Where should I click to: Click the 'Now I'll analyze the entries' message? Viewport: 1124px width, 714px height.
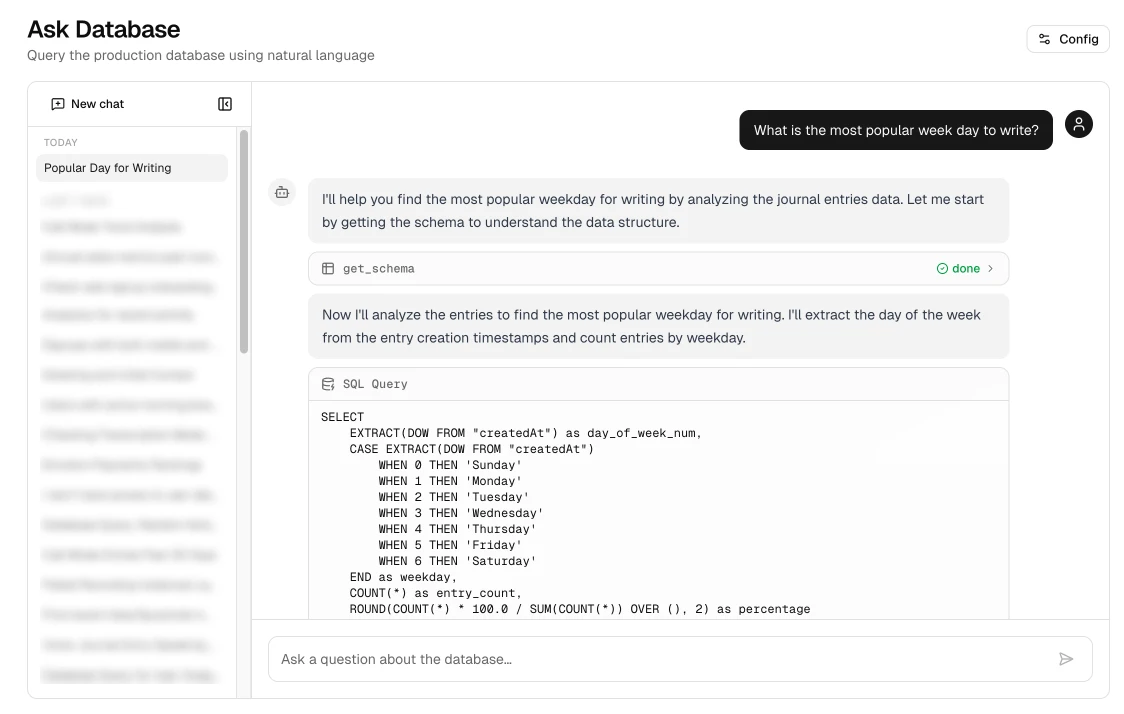coord(658,326)
